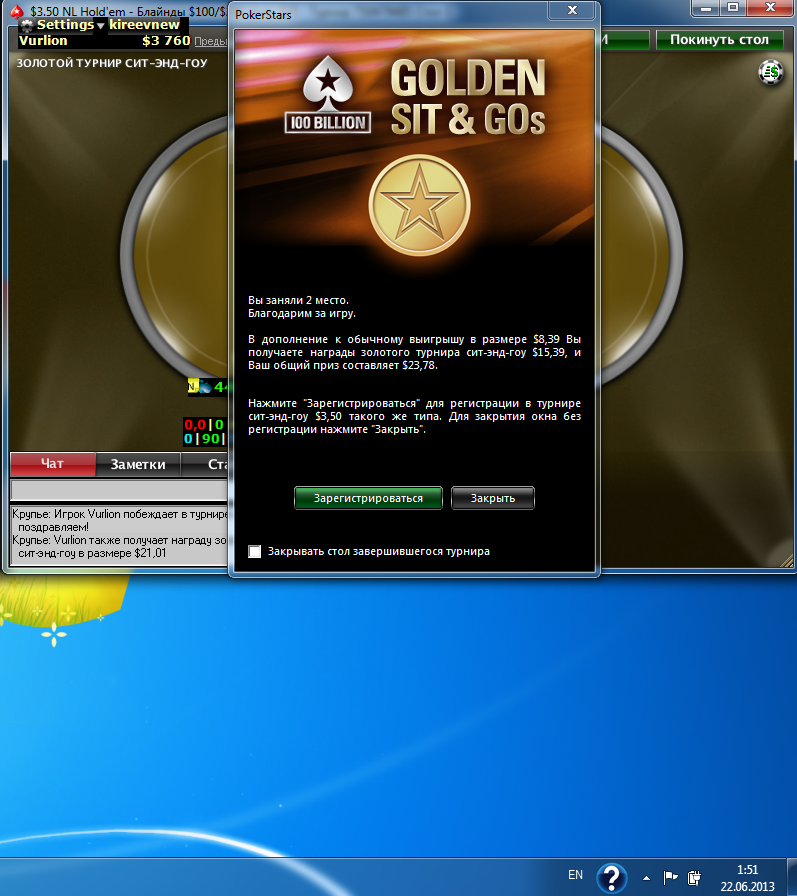Viewport: 797px width, 896px height.
Task: Click the chat message input field
Action: coord(120,490)
